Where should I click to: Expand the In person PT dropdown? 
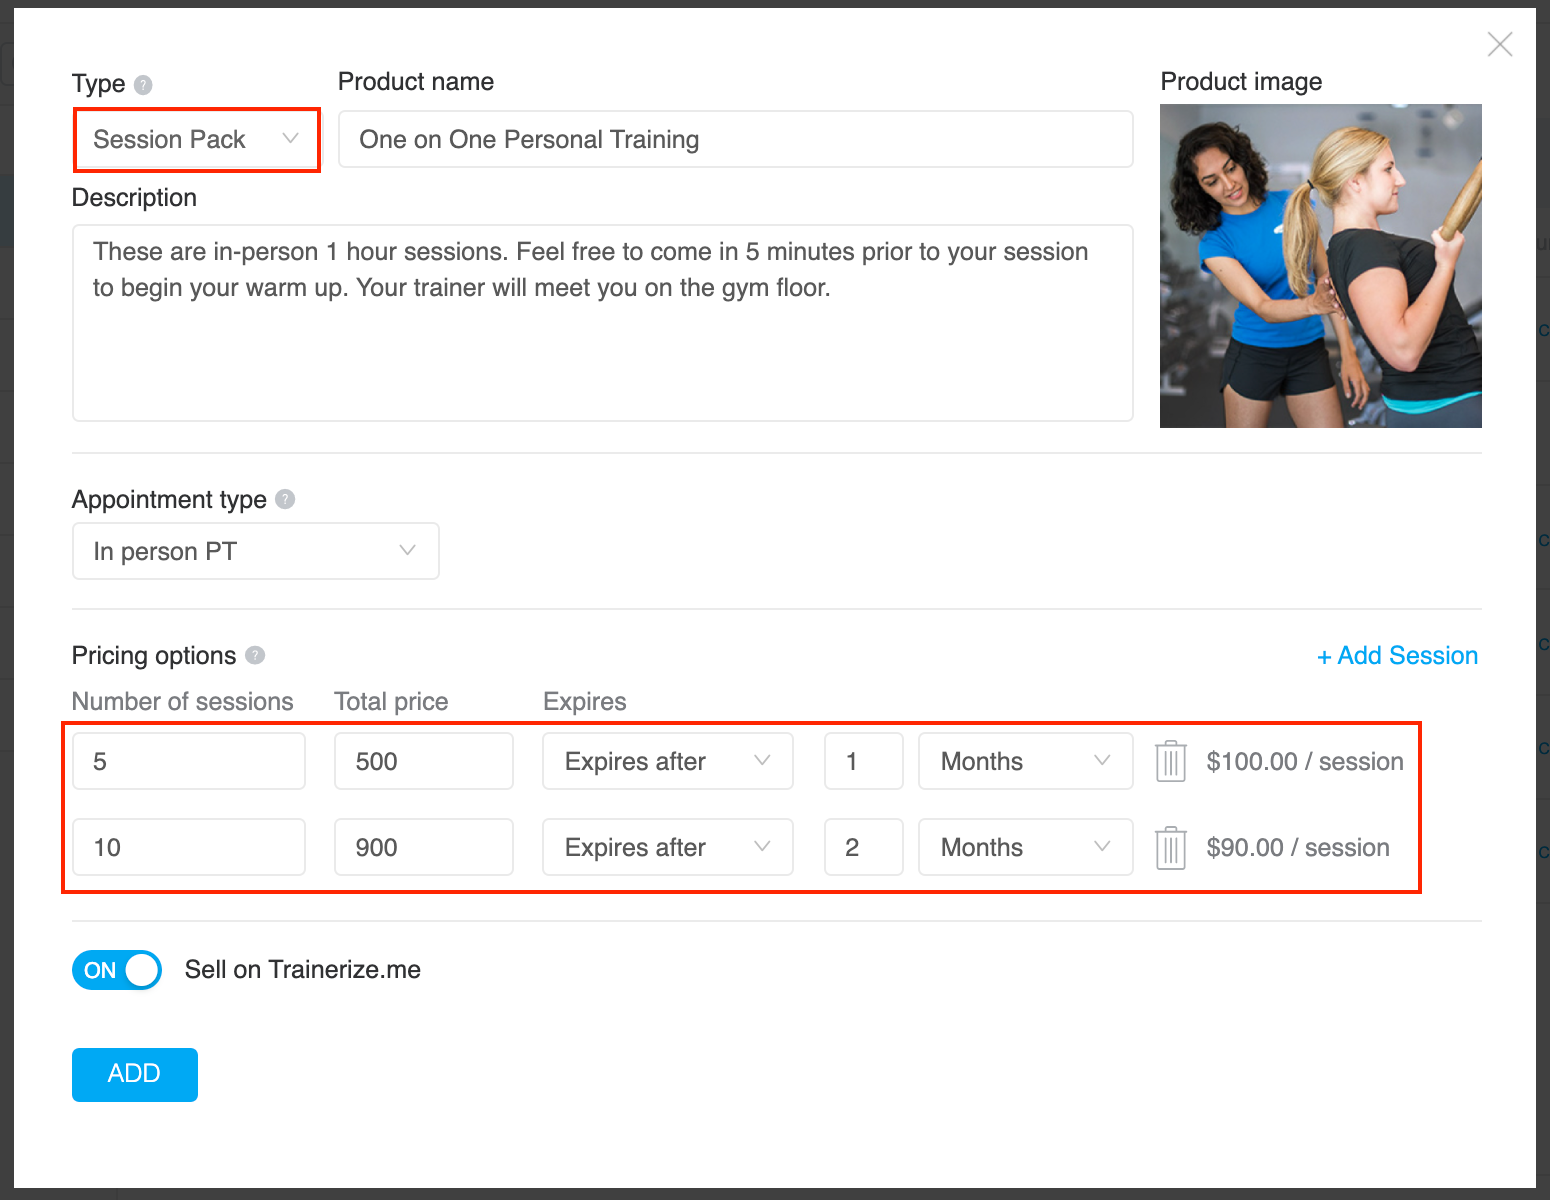coord(255,551)
